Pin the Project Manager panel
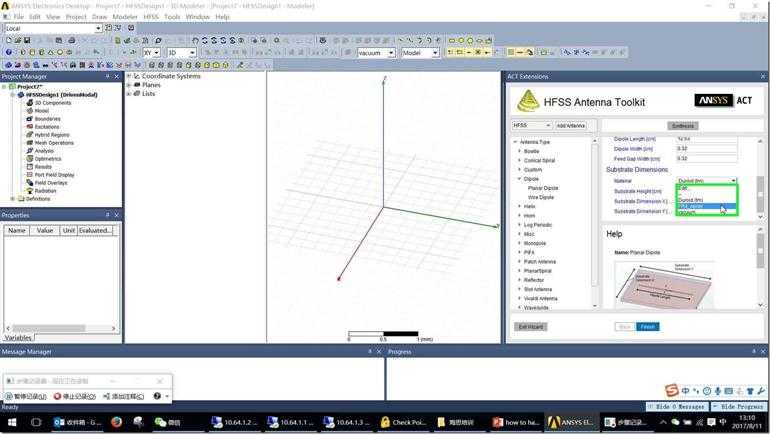Image resolution: width=770 pixels, height=434 pixels. point(108,77)
